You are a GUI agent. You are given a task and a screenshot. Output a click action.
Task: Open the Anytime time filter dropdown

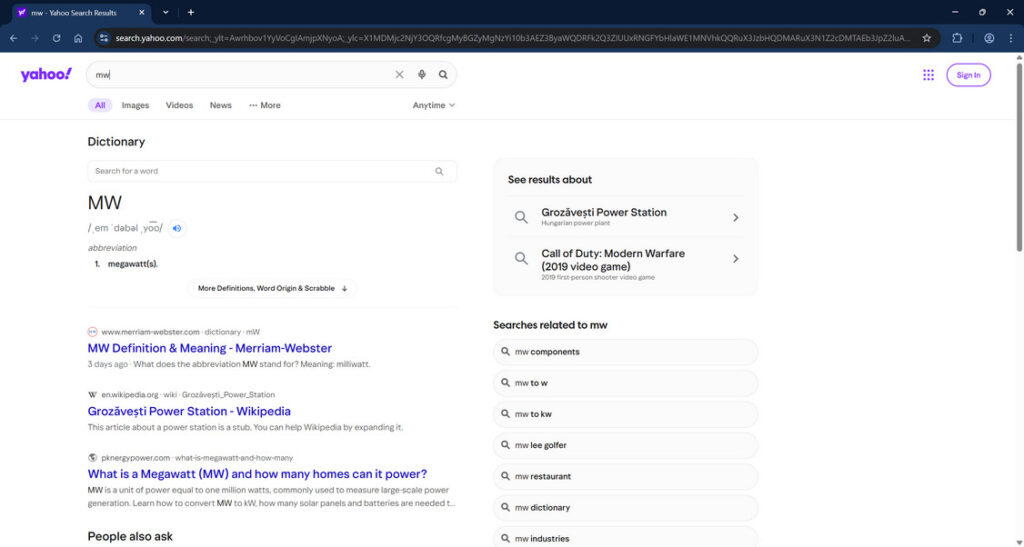pyautogui.click(x=434, y=105)
